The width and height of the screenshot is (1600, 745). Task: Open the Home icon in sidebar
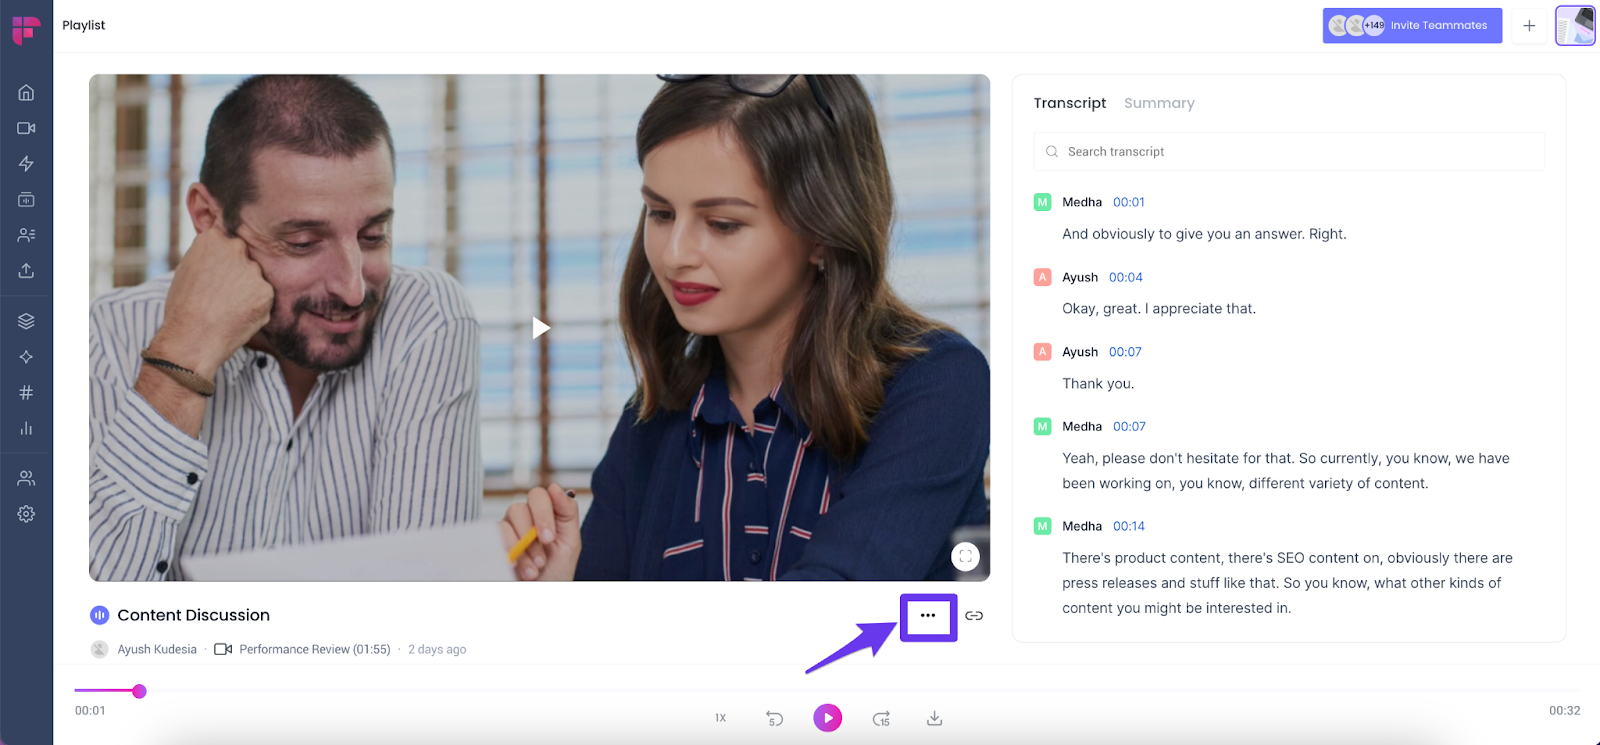26,93
